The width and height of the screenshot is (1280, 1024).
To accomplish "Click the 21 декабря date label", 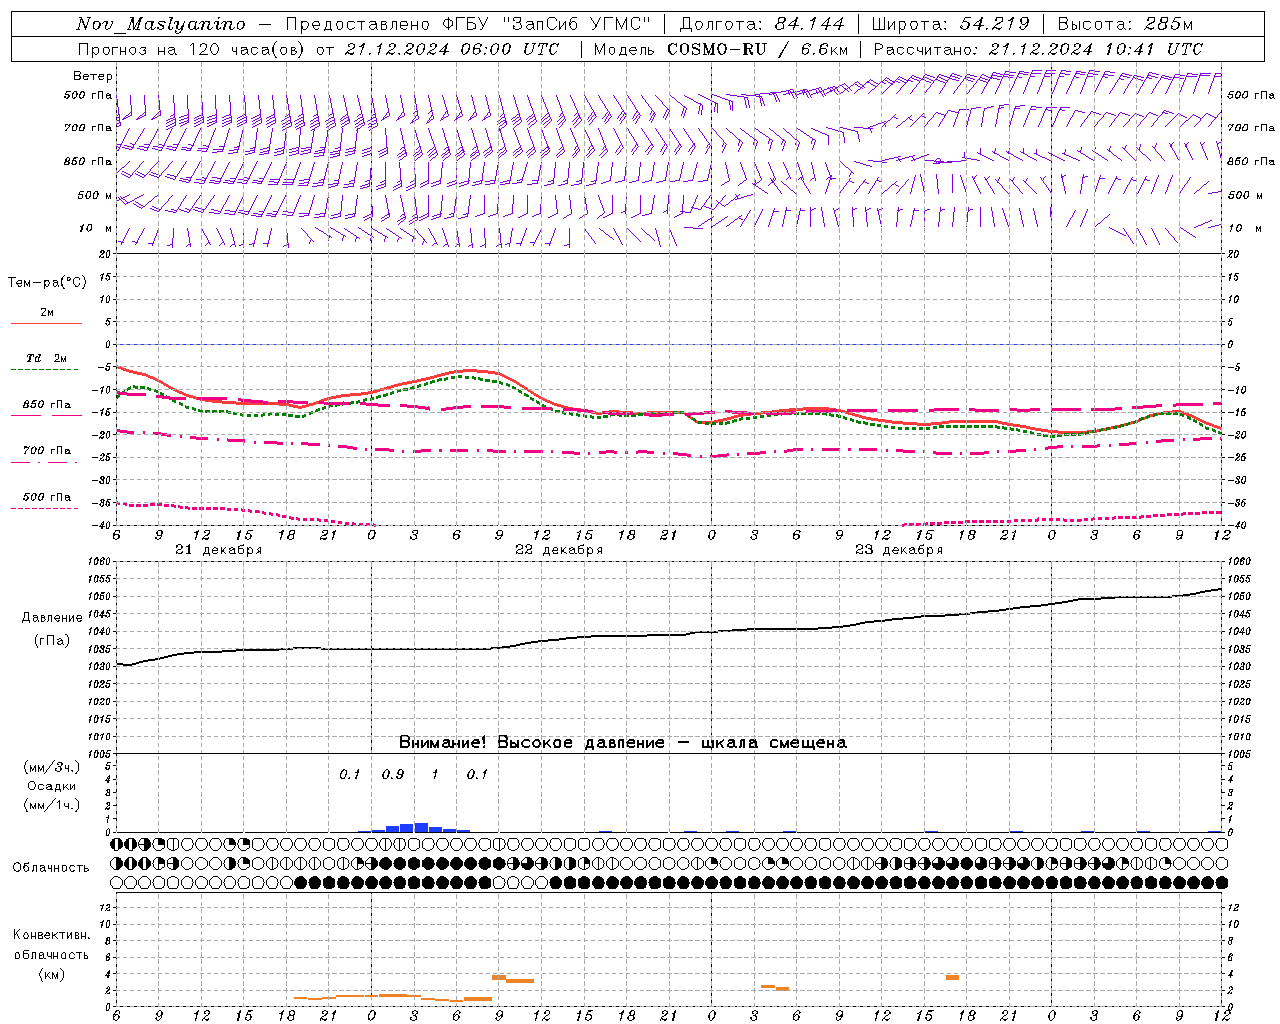I will click(219, 550).
